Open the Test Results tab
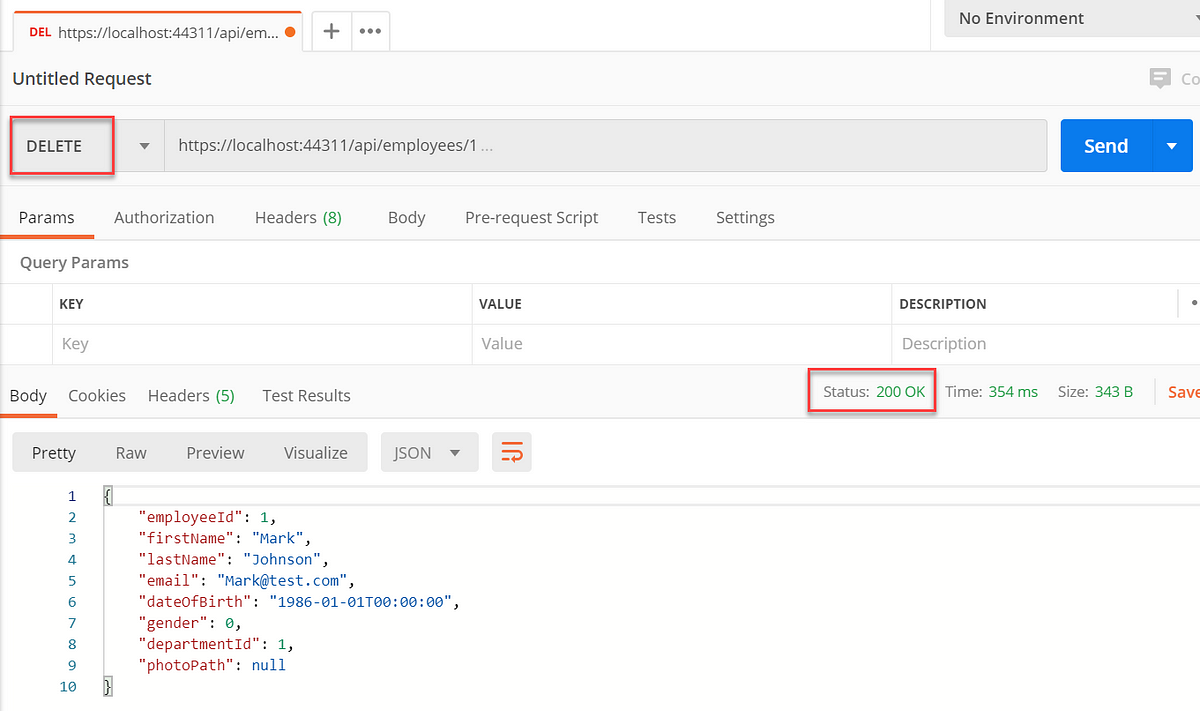This screenshot has width=1200, height=711. pyautogui.click(x=306, y=395)
